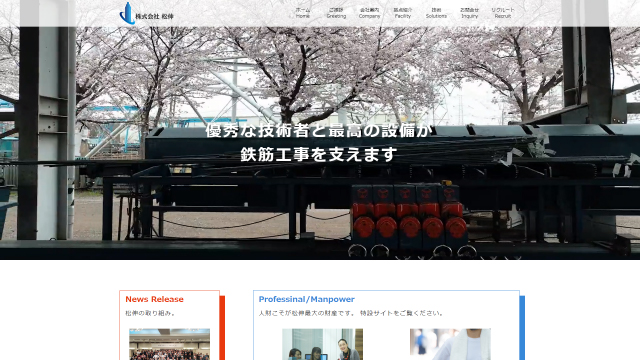
Task: Click the hero headline 鉄筋工事を支えます
Action: coord(319,154)
